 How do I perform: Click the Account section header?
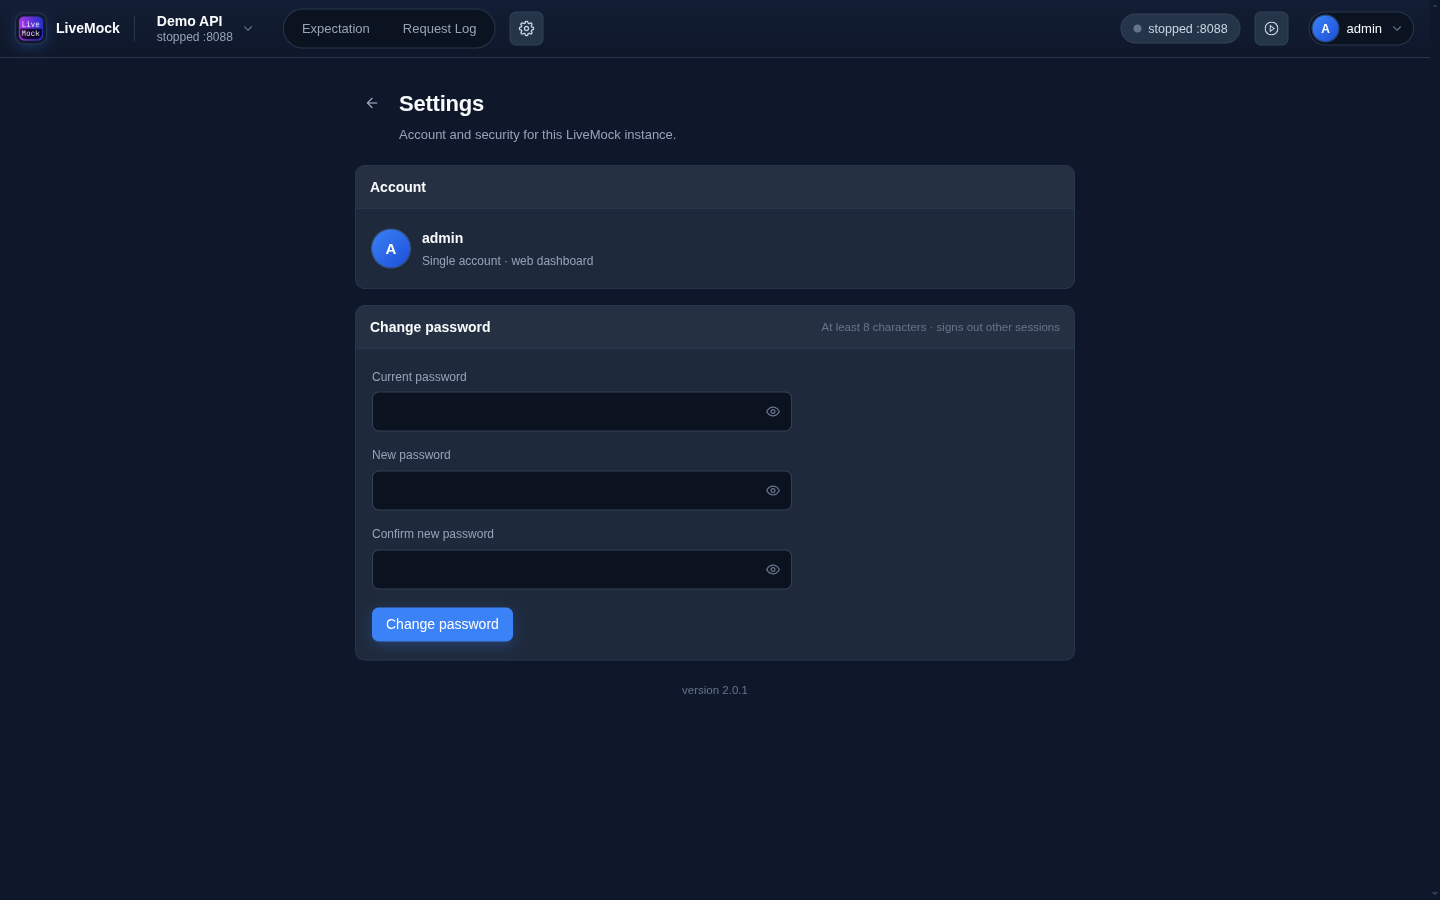point(715,187)
